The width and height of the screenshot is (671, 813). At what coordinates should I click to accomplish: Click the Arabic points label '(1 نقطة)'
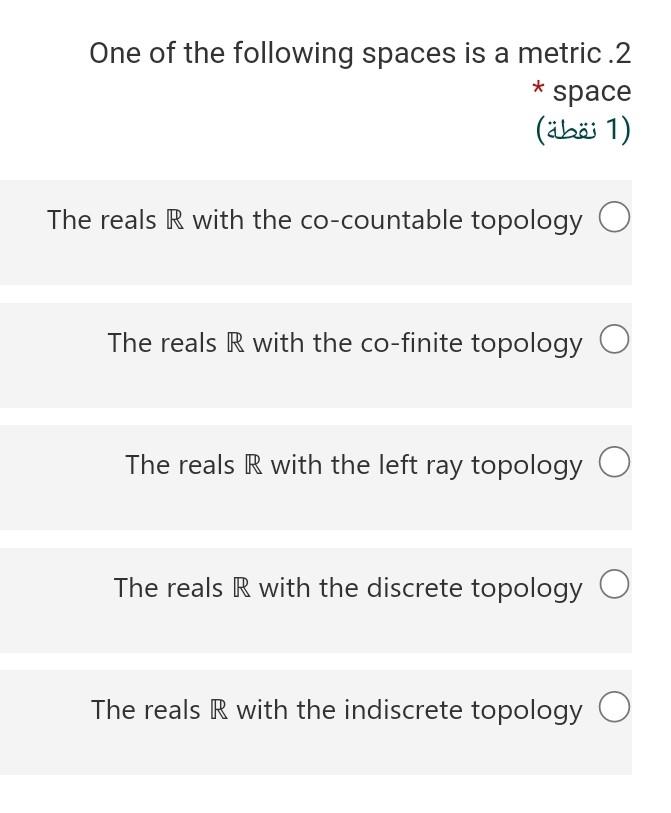click(x=583, y=130)
